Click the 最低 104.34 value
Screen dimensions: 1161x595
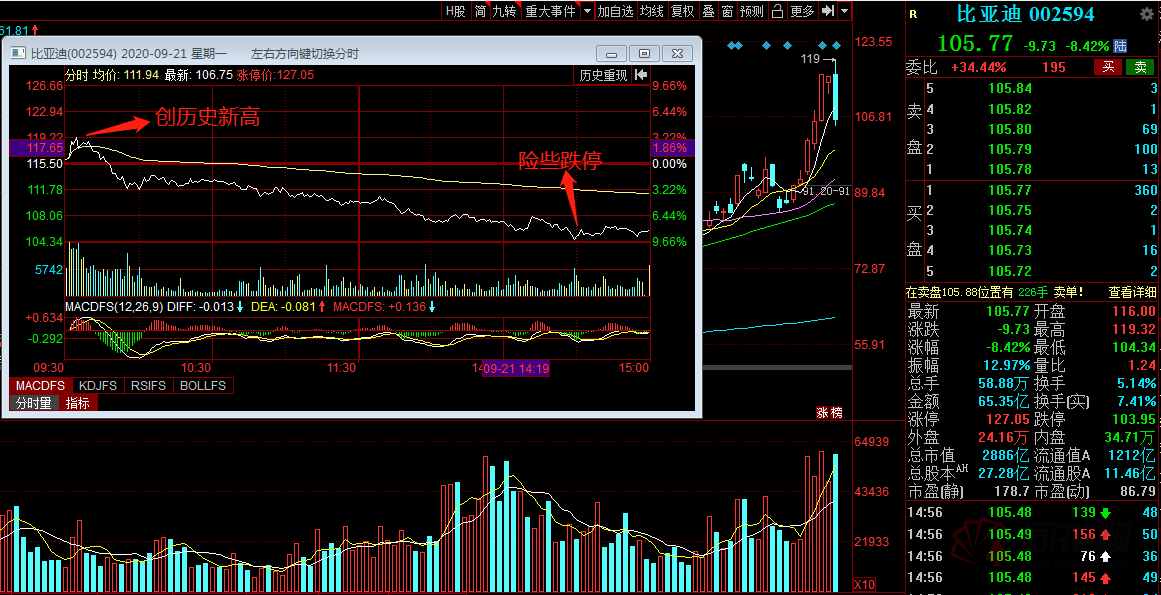point(1133,347)
